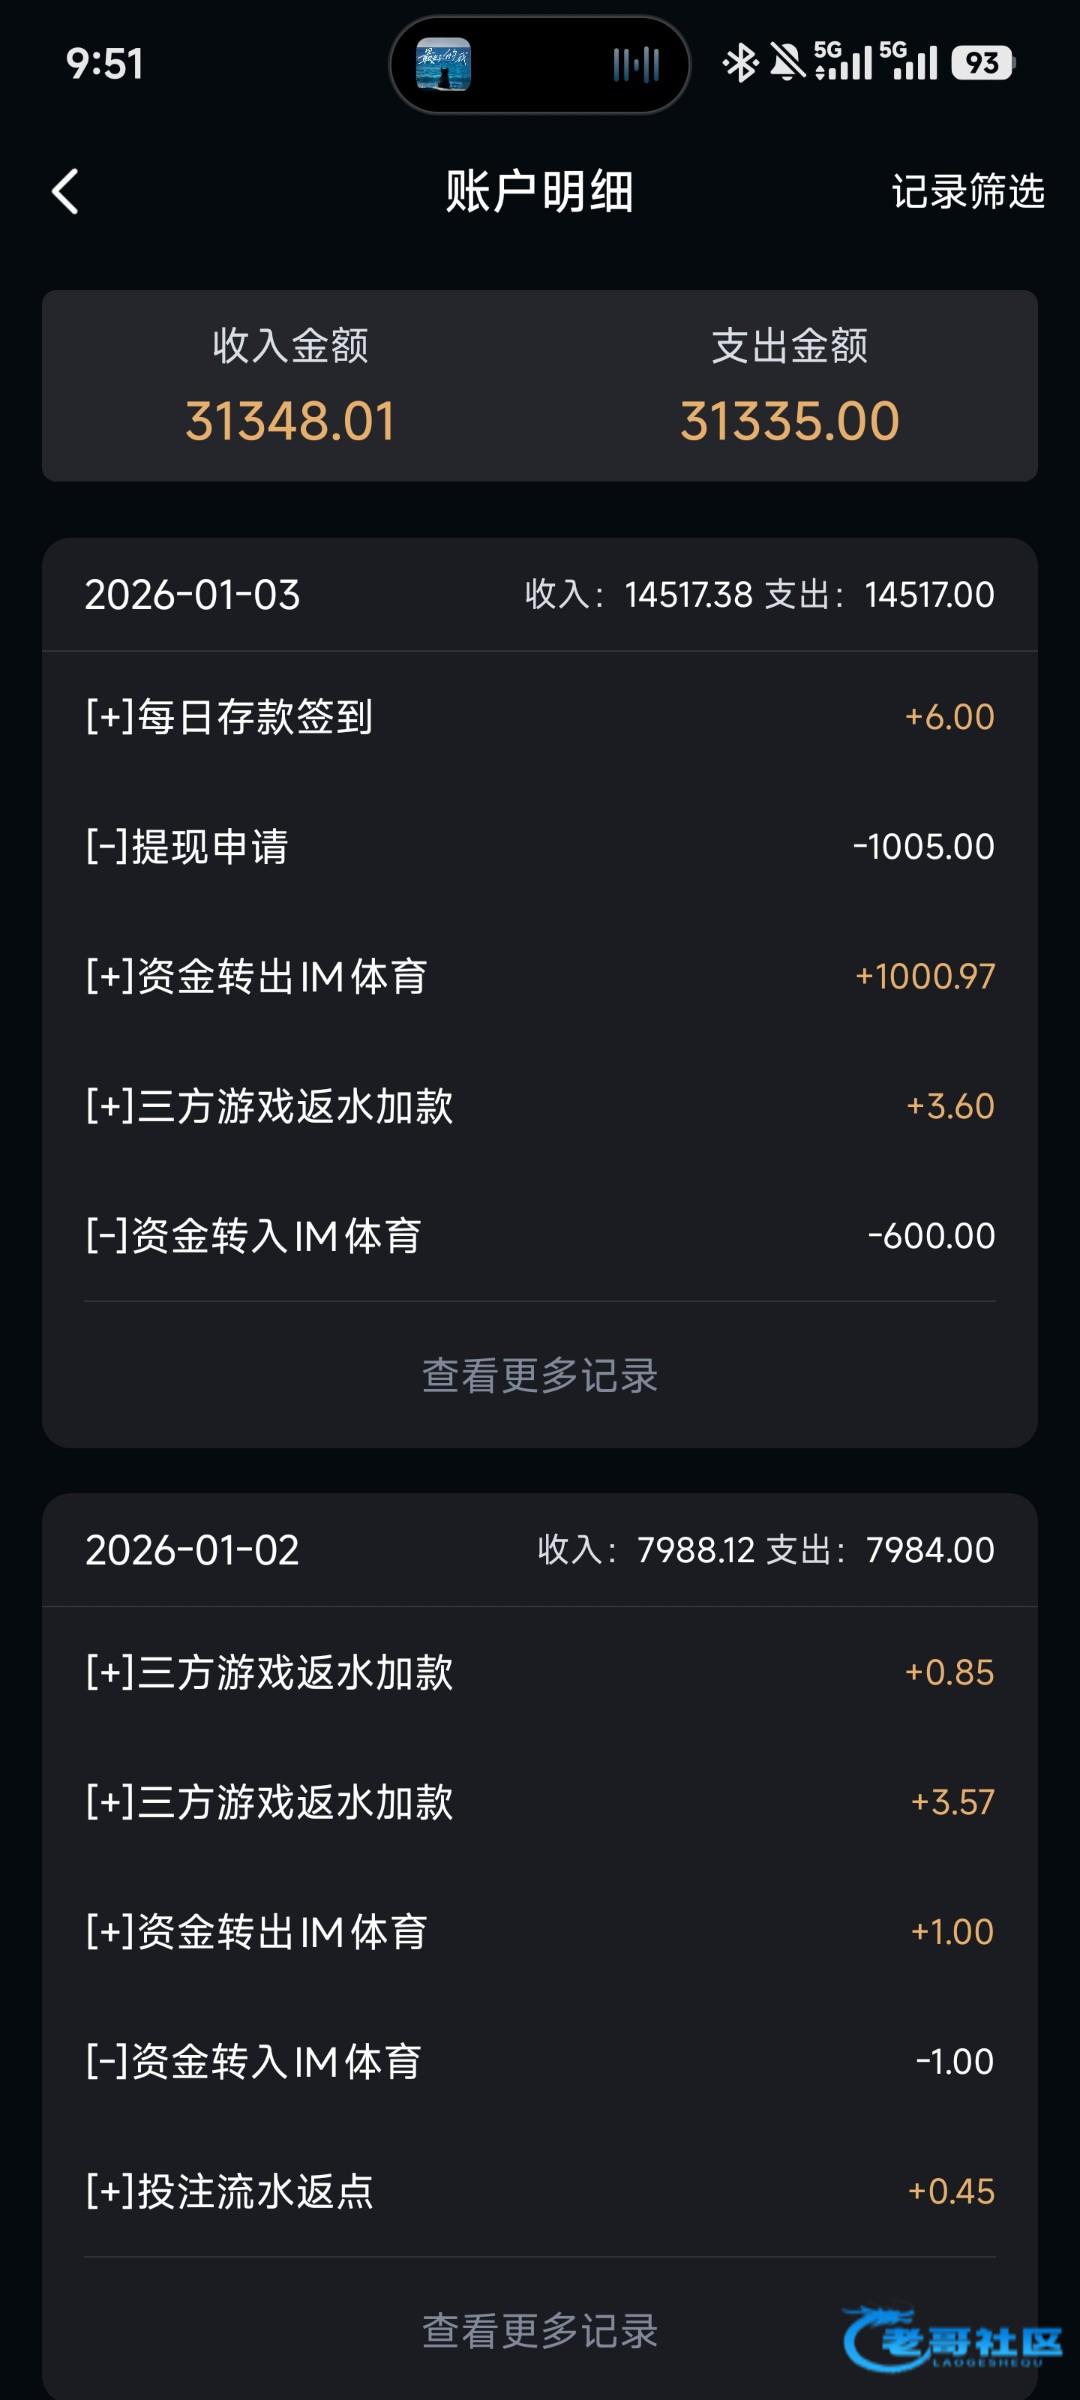This screenshot has height=2400, width=1080.
Task: Open the 投注流水返点 +0.45 entry
Action: point(540,2191)
